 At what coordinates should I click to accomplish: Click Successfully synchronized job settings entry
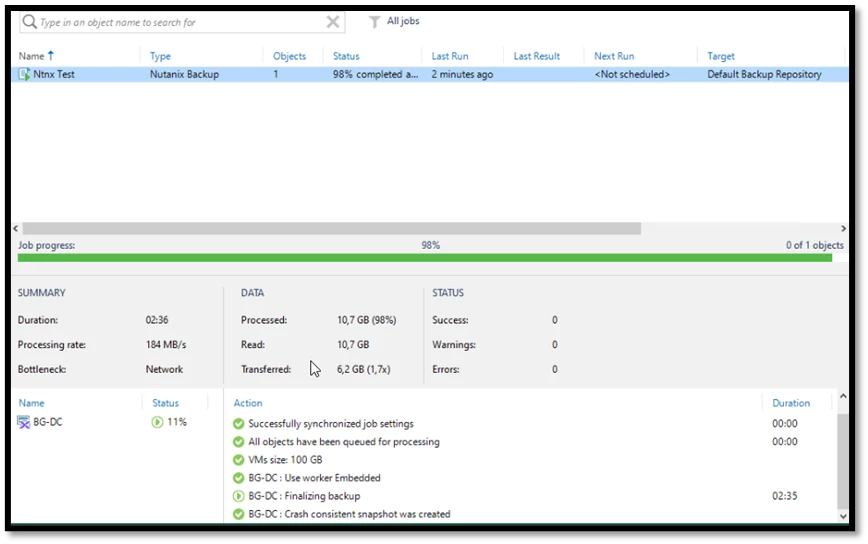(331, 424)
